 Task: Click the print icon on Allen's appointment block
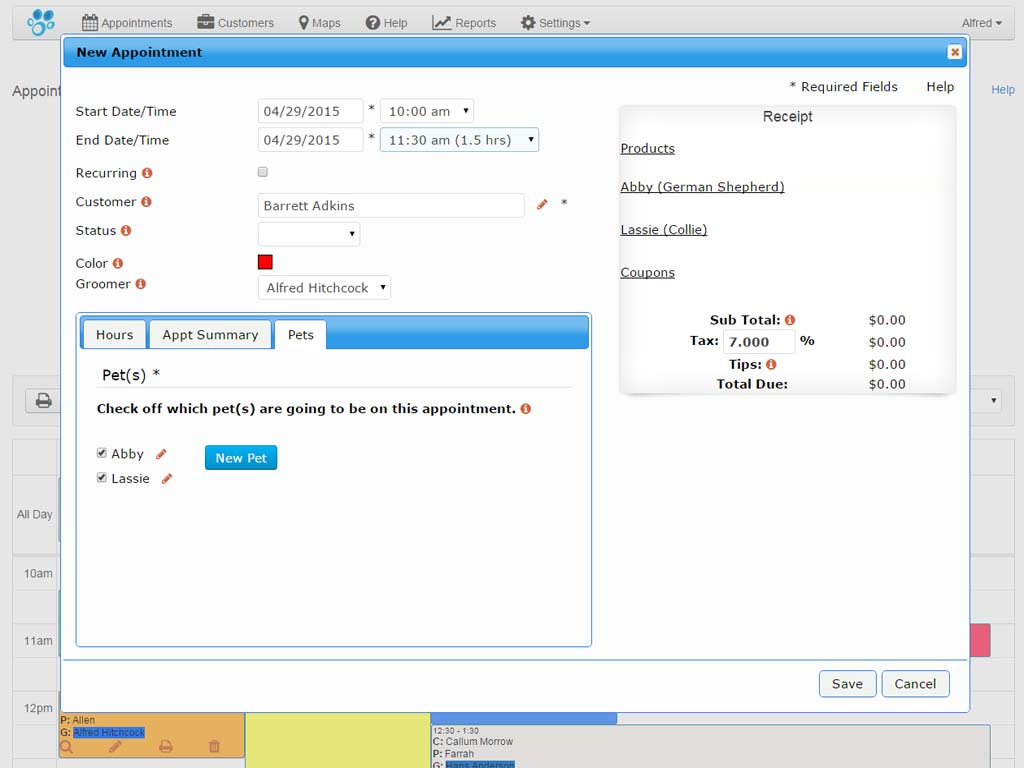pyautogui.click(x=166, y=746)
